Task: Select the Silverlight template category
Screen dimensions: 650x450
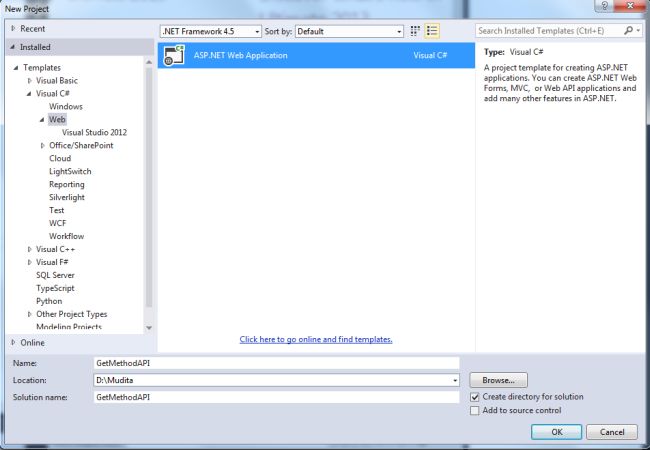Action: pos(67,197)
